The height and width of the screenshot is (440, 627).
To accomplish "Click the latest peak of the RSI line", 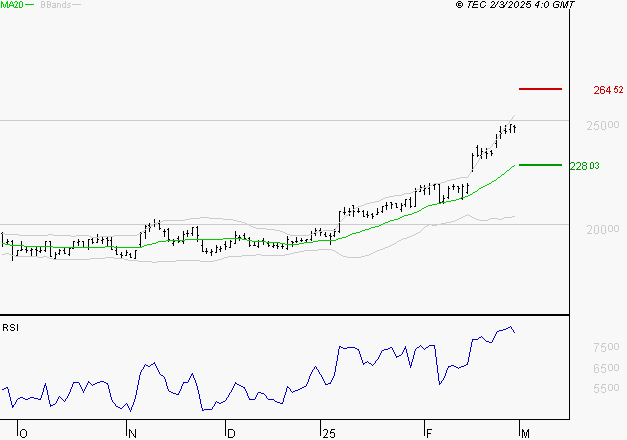I will [510, 327].
